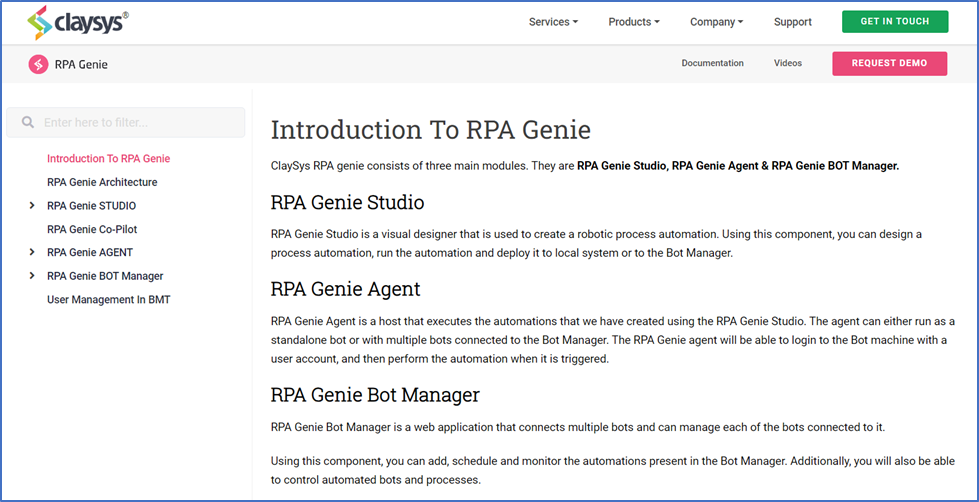Select Introduction To RPA Genie in sidebar
The width and height of the screenshot is (979, 502).
click(x=108, y=158)
